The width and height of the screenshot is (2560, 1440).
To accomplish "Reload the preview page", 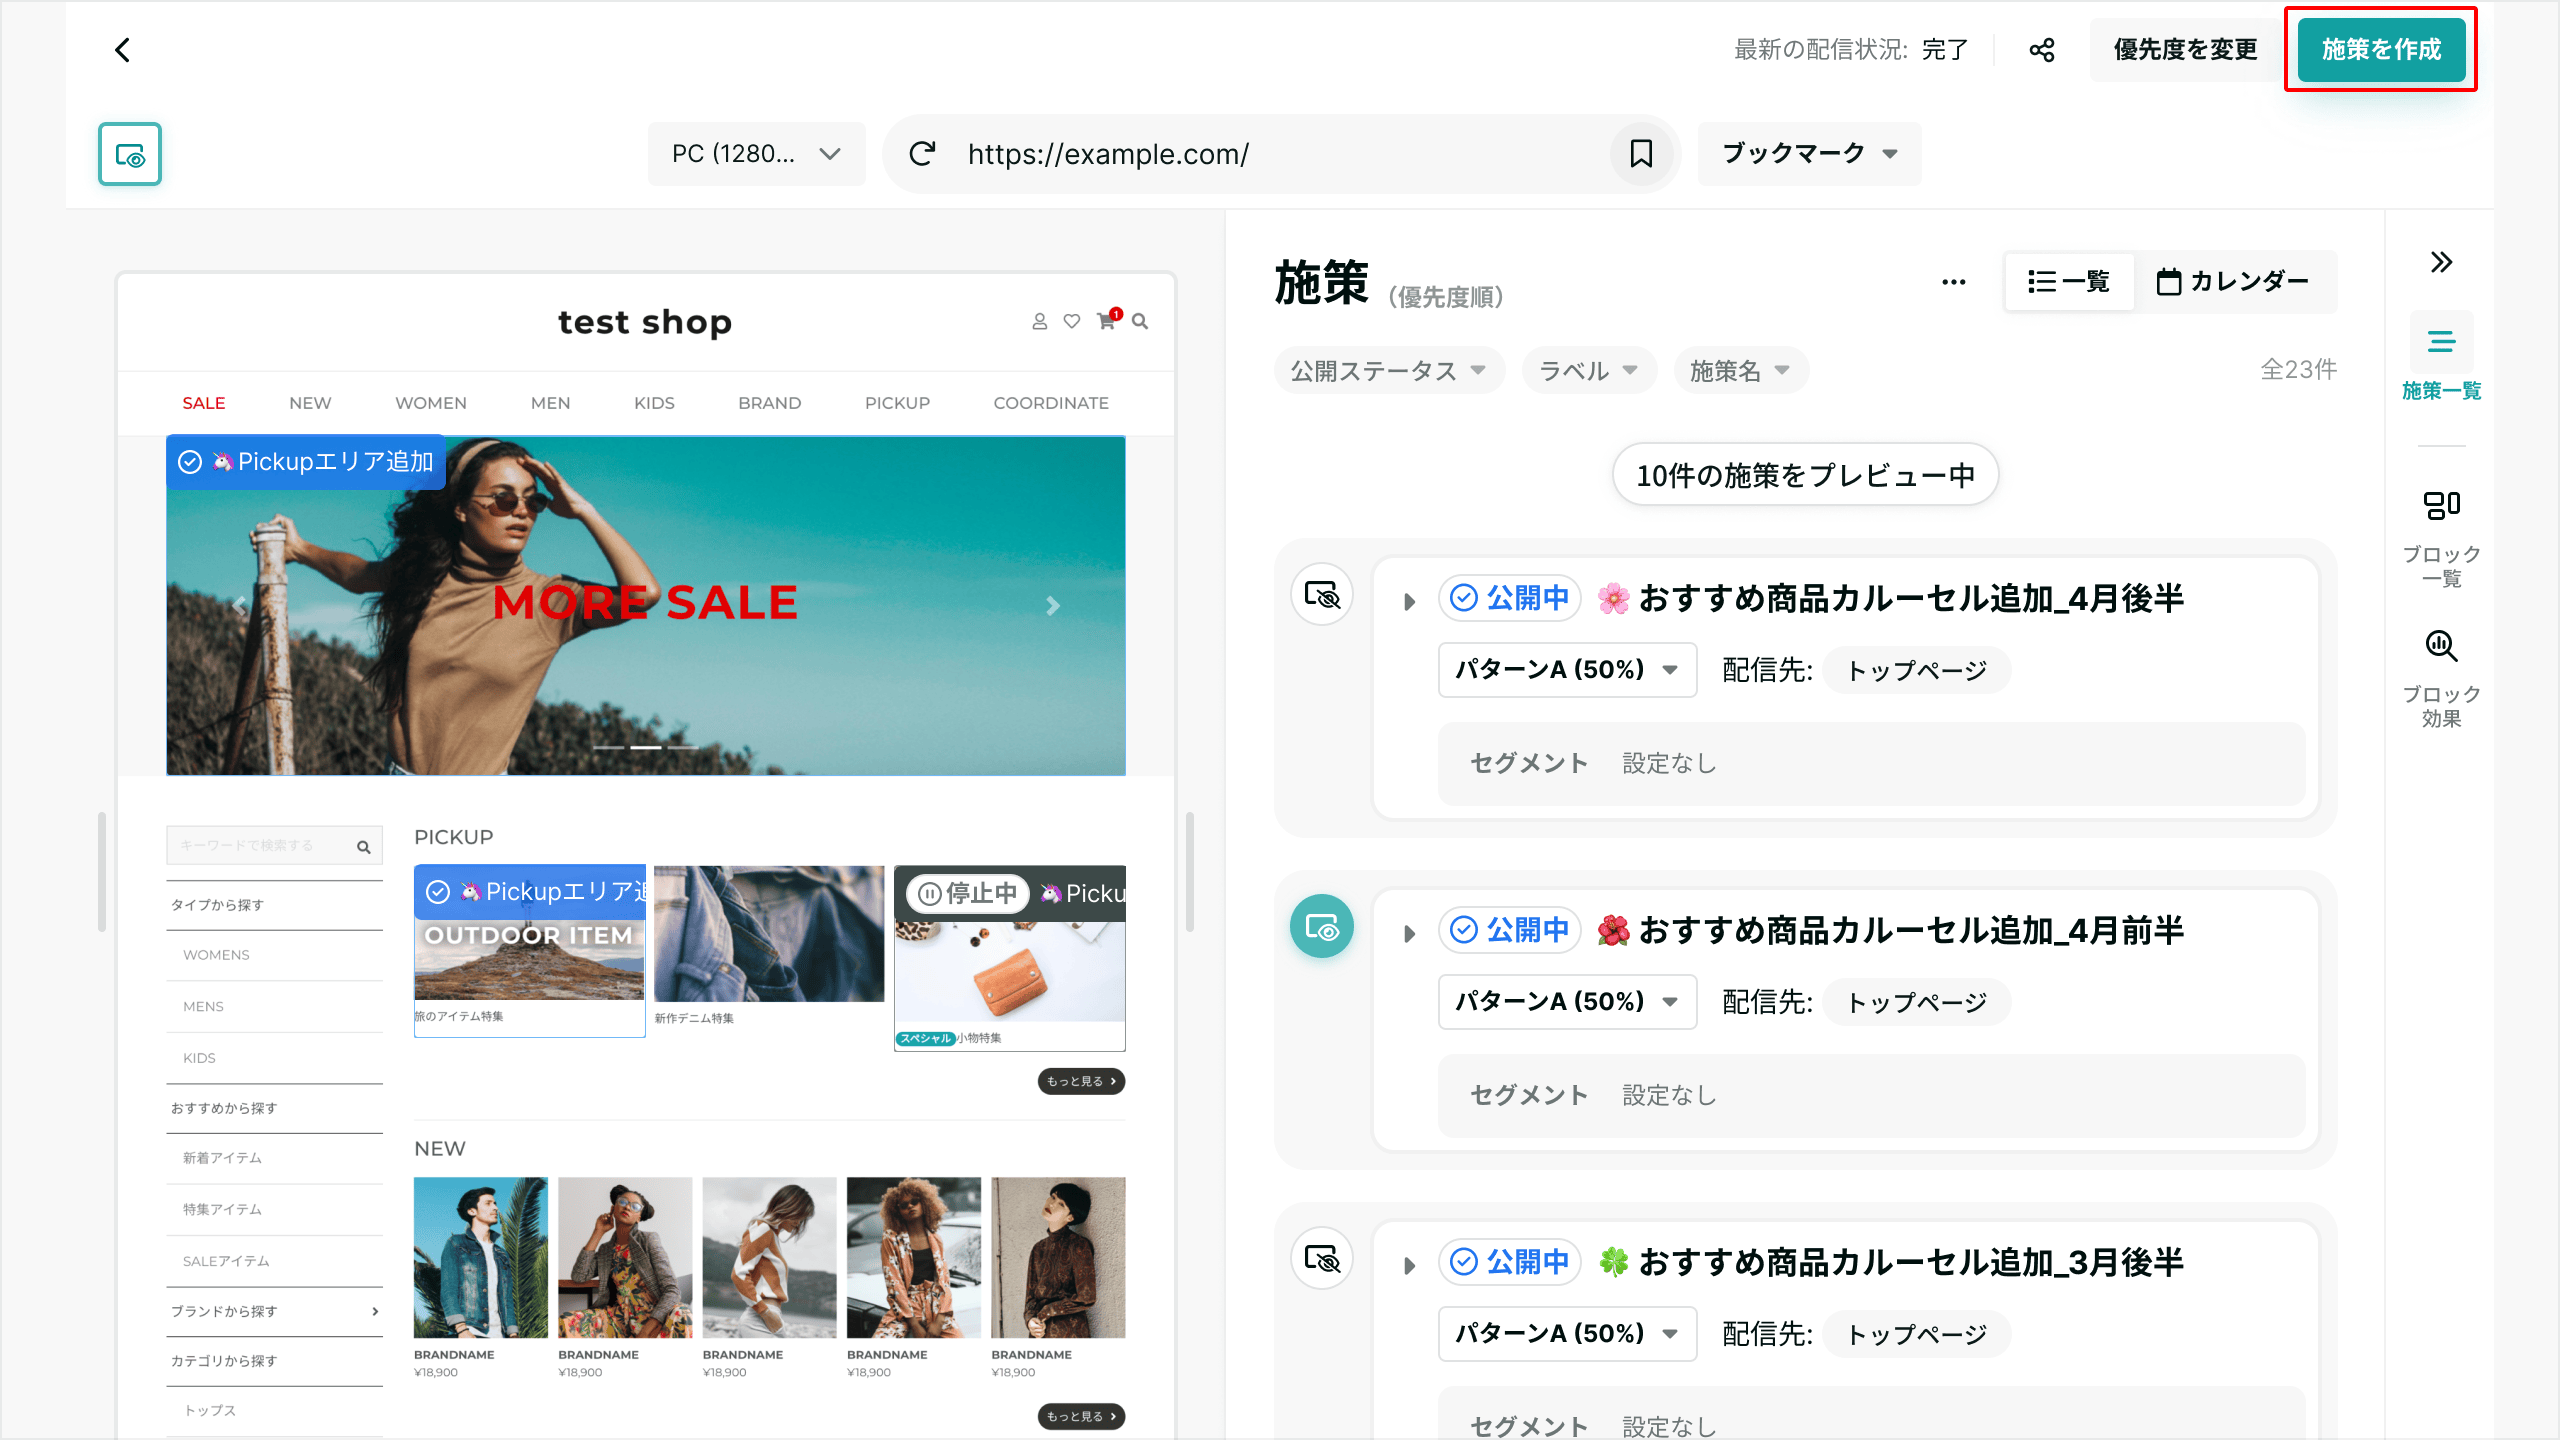I will pos(922,154).
